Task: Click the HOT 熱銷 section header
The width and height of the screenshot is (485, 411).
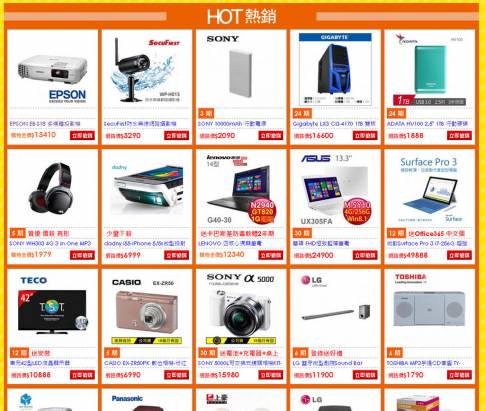Action: coord(242,16)
